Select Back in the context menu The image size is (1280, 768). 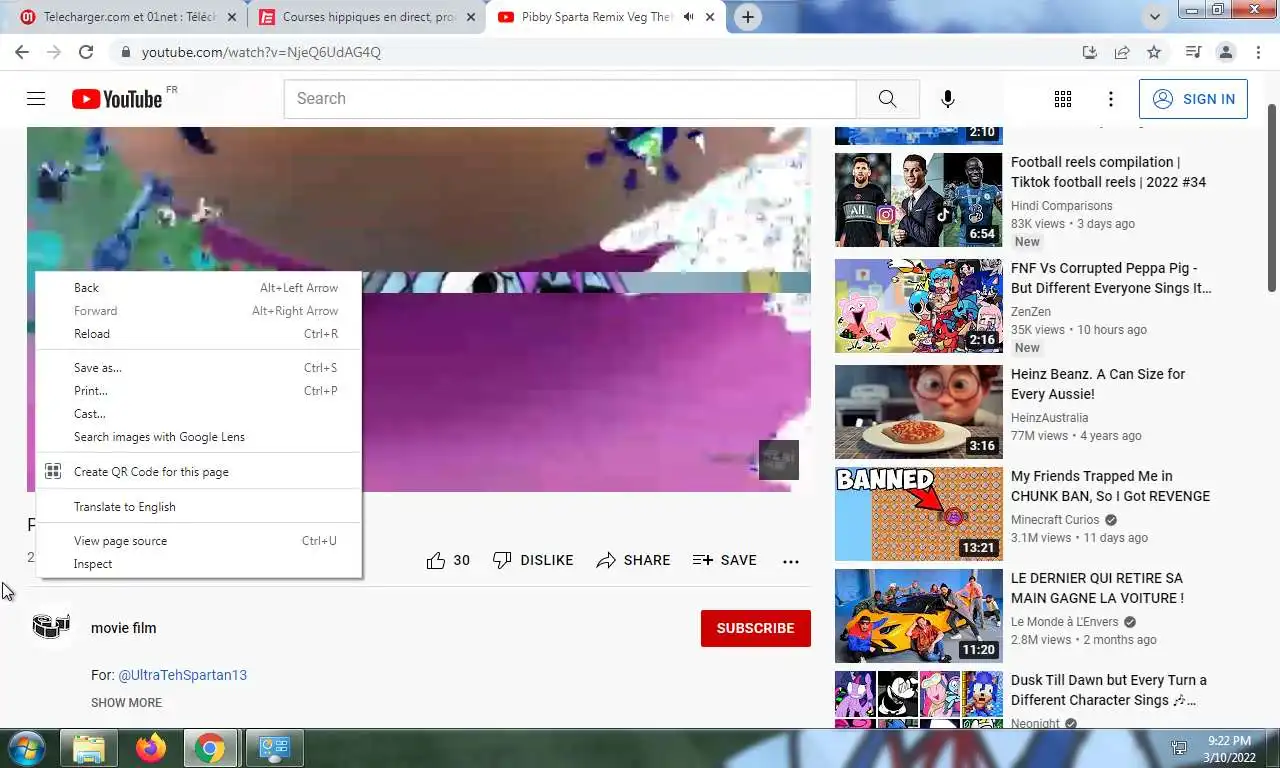pos(199,288)
